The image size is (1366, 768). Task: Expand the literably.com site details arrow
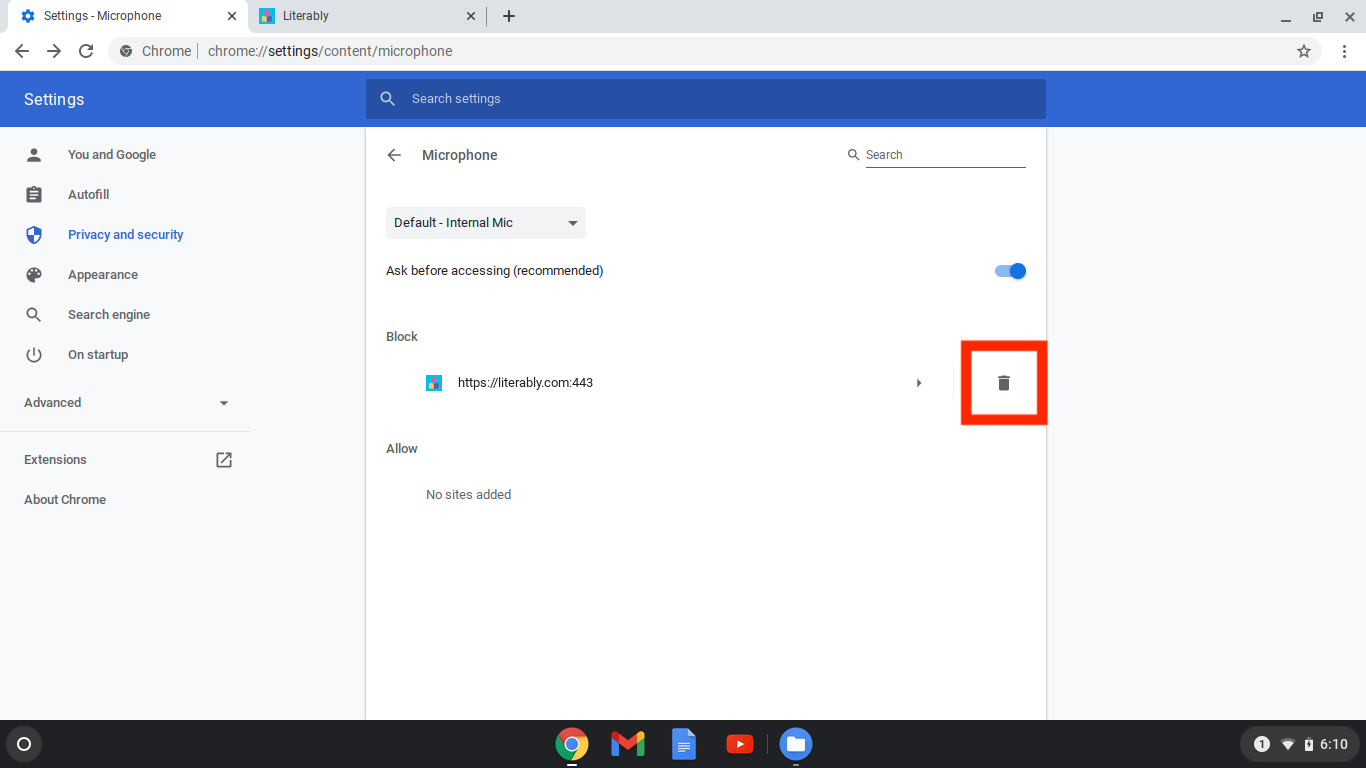pos(919,383)
